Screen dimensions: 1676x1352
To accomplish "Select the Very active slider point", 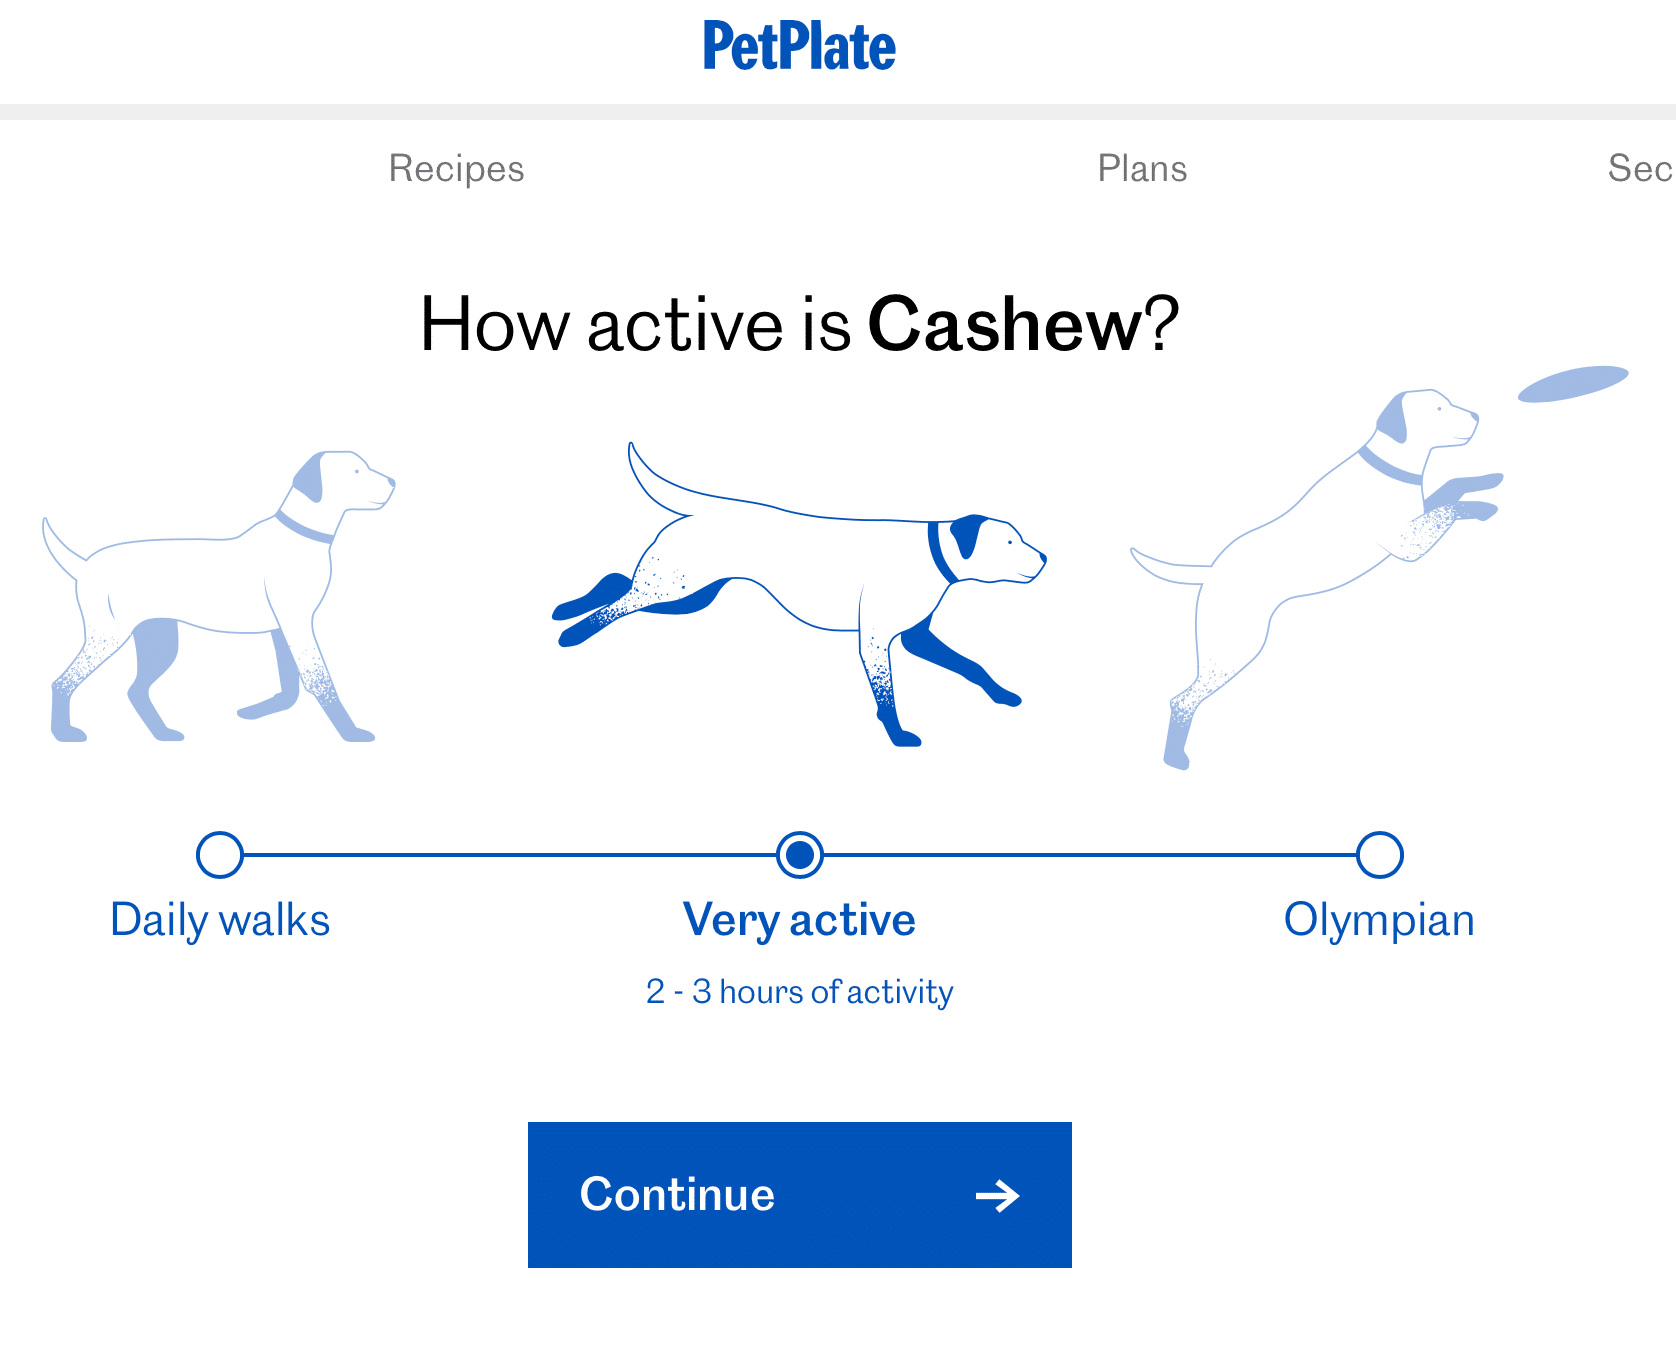I will point(799,855).
